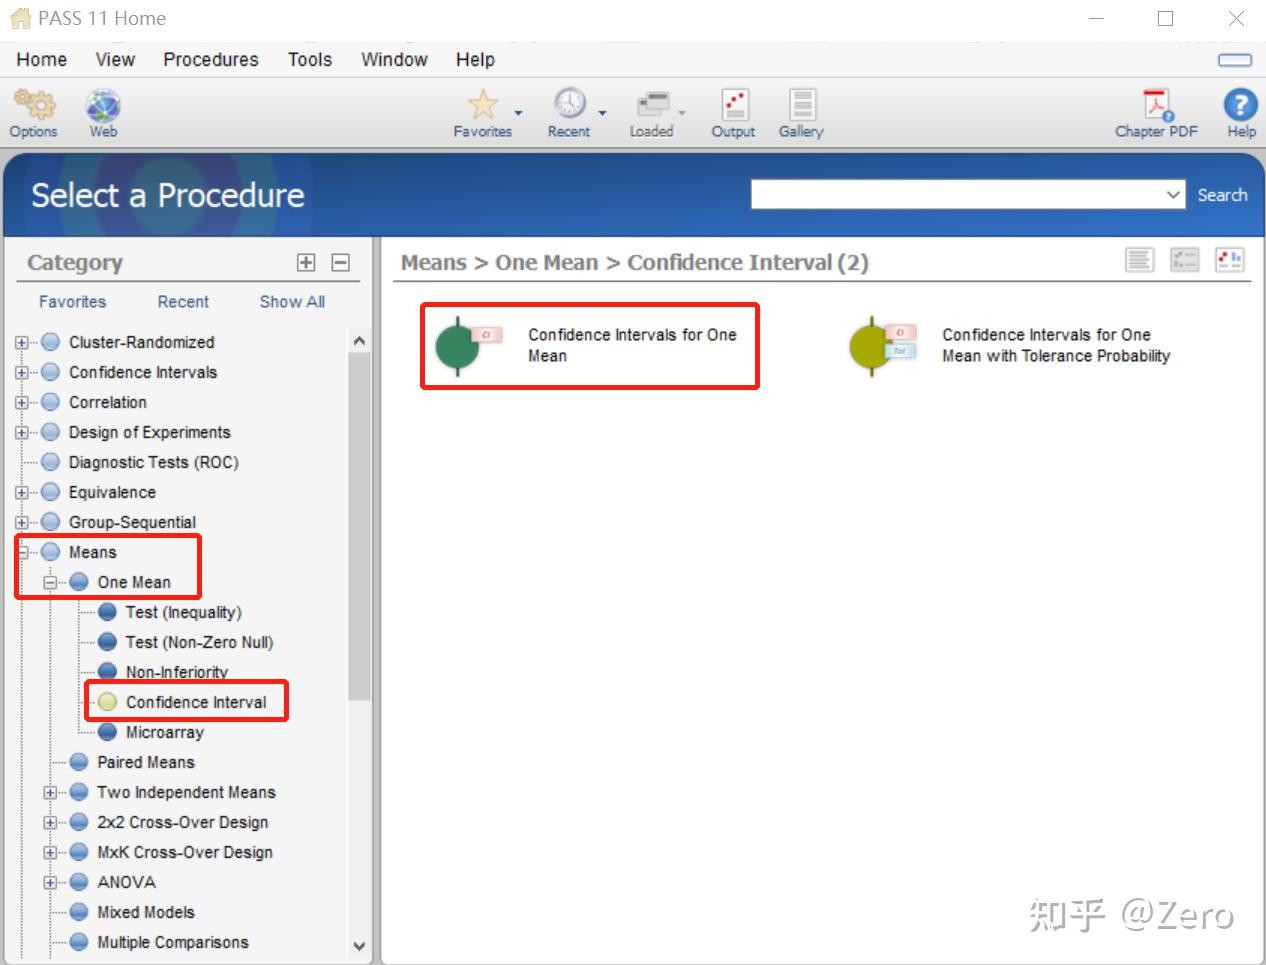Open the View menu
Image resolution: width=1266 pixels, height=965 pixels.
tap(115, 60)
